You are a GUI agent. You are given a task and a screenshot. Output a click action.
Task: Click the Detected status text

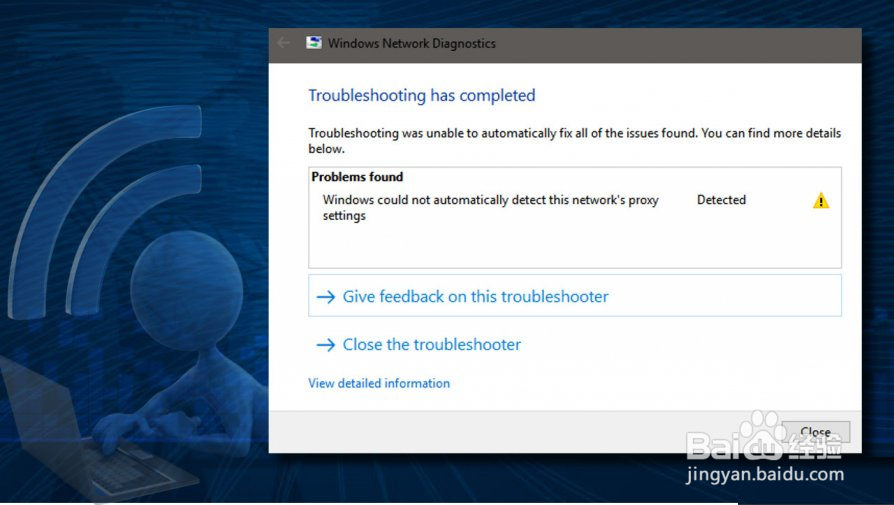(721, 199)
